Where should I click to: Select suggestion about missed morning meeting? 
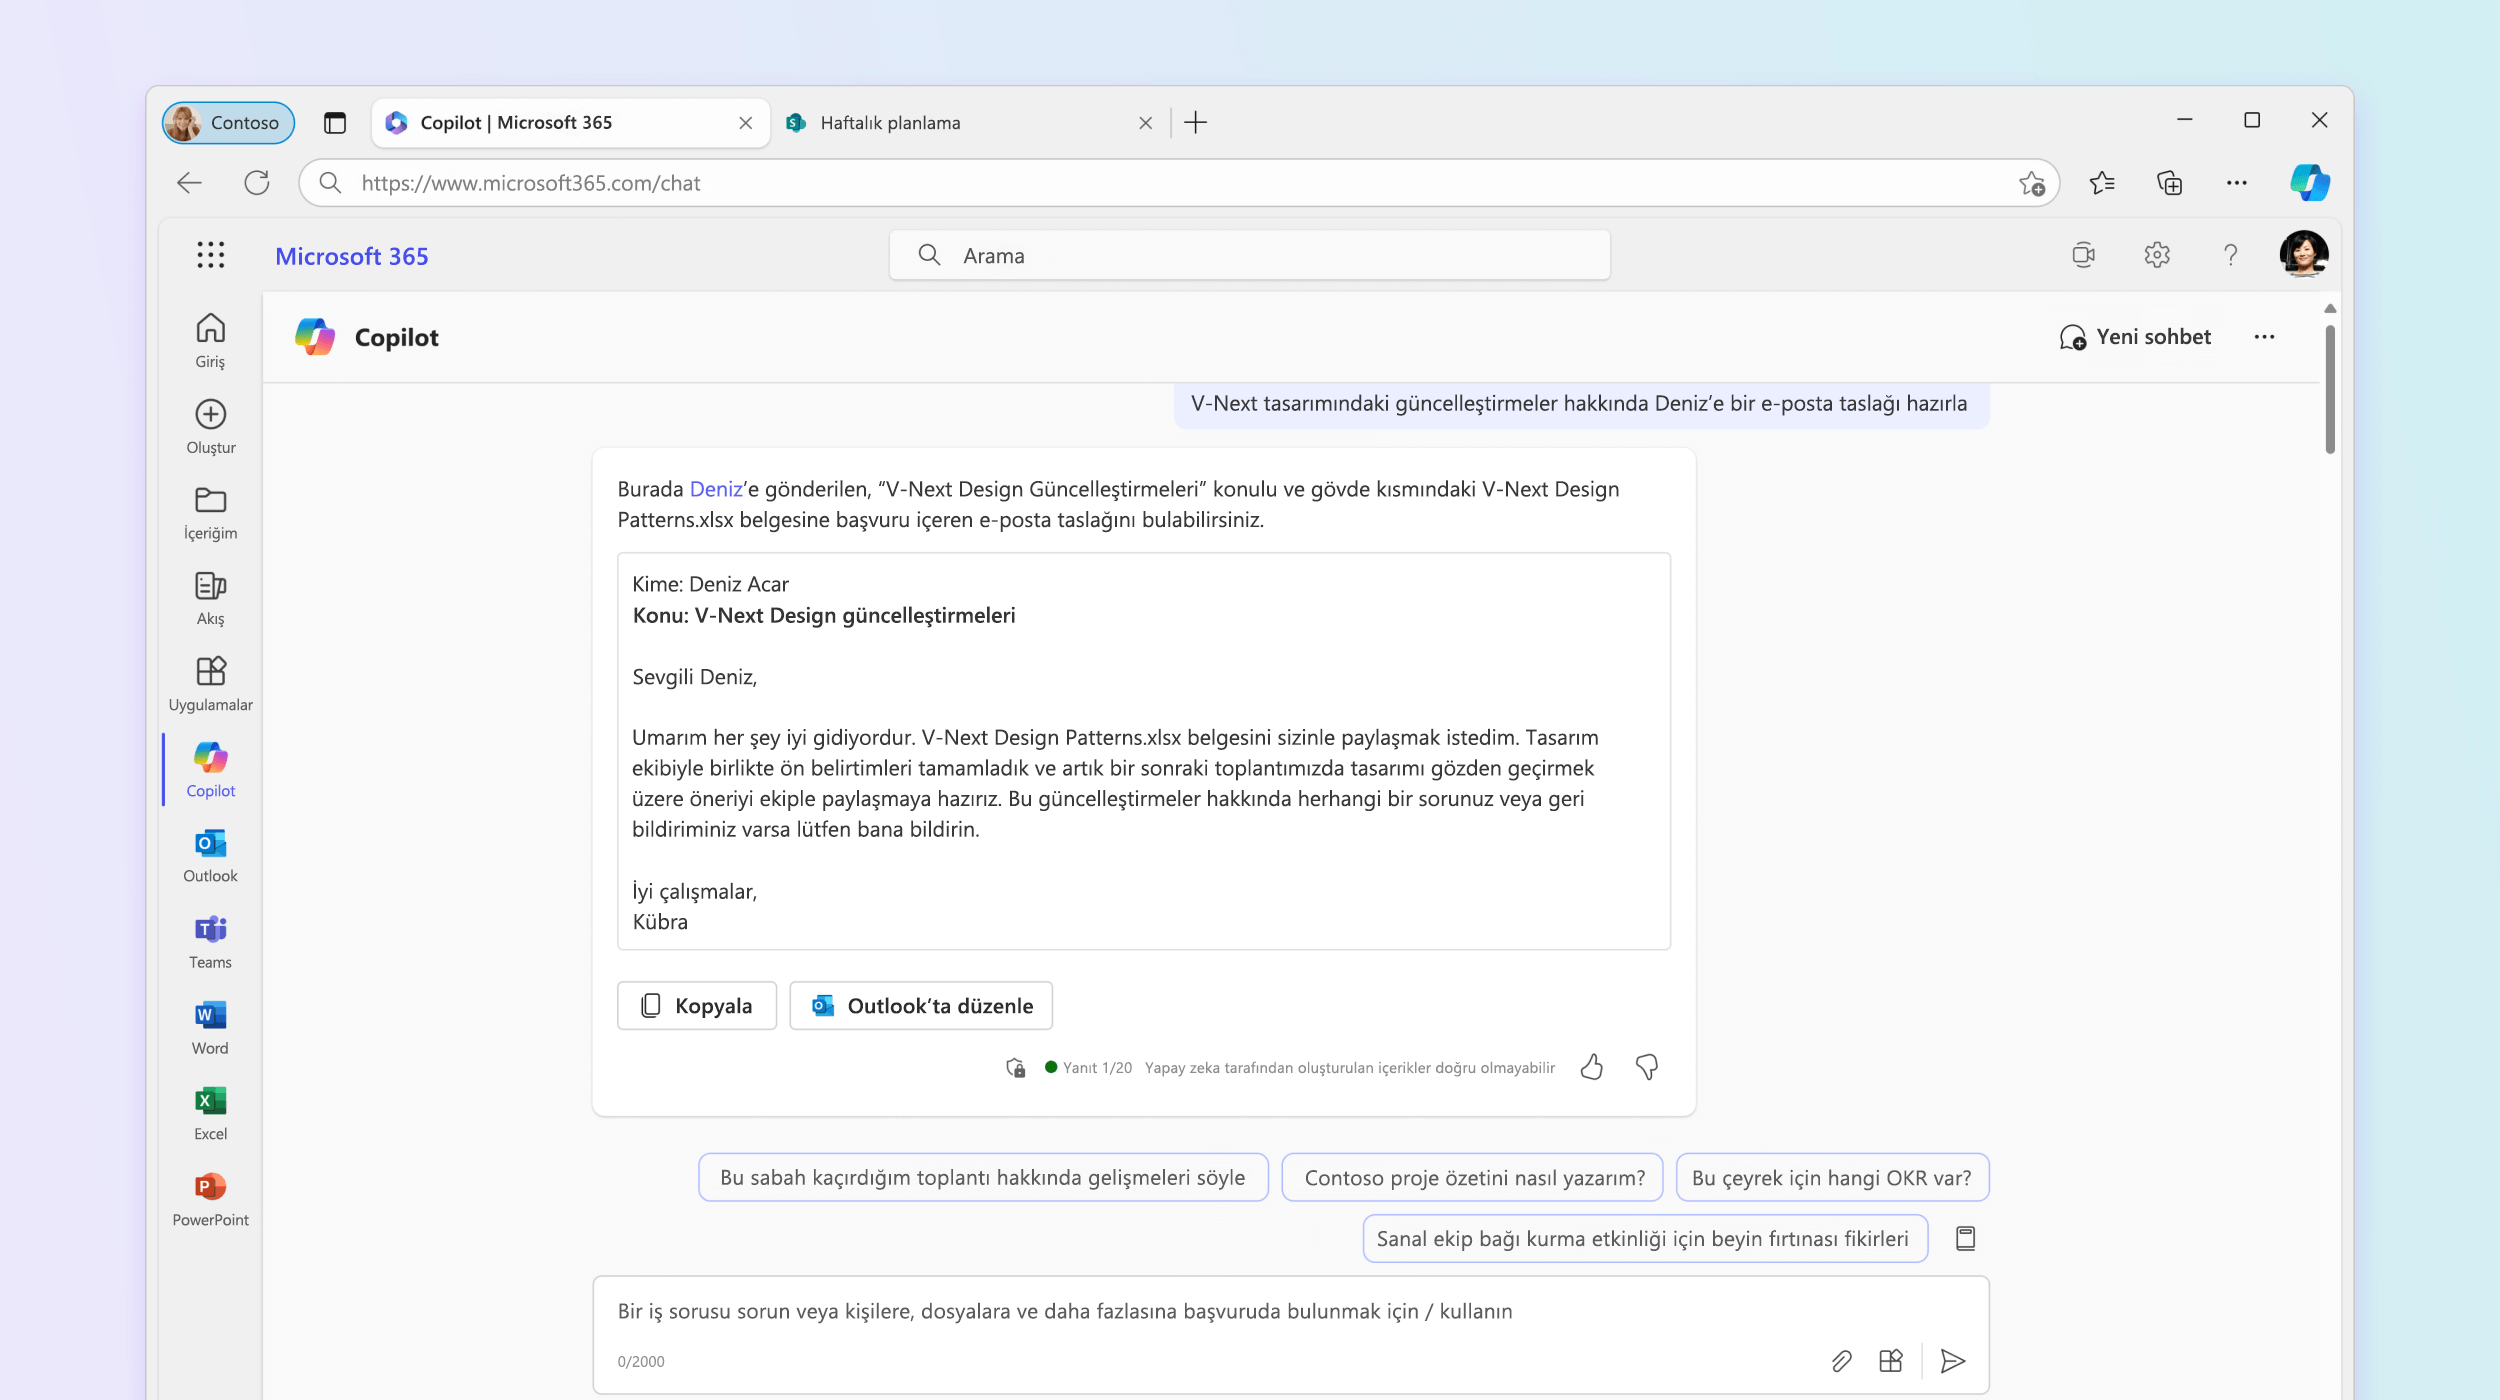(x=983, y=1177)
